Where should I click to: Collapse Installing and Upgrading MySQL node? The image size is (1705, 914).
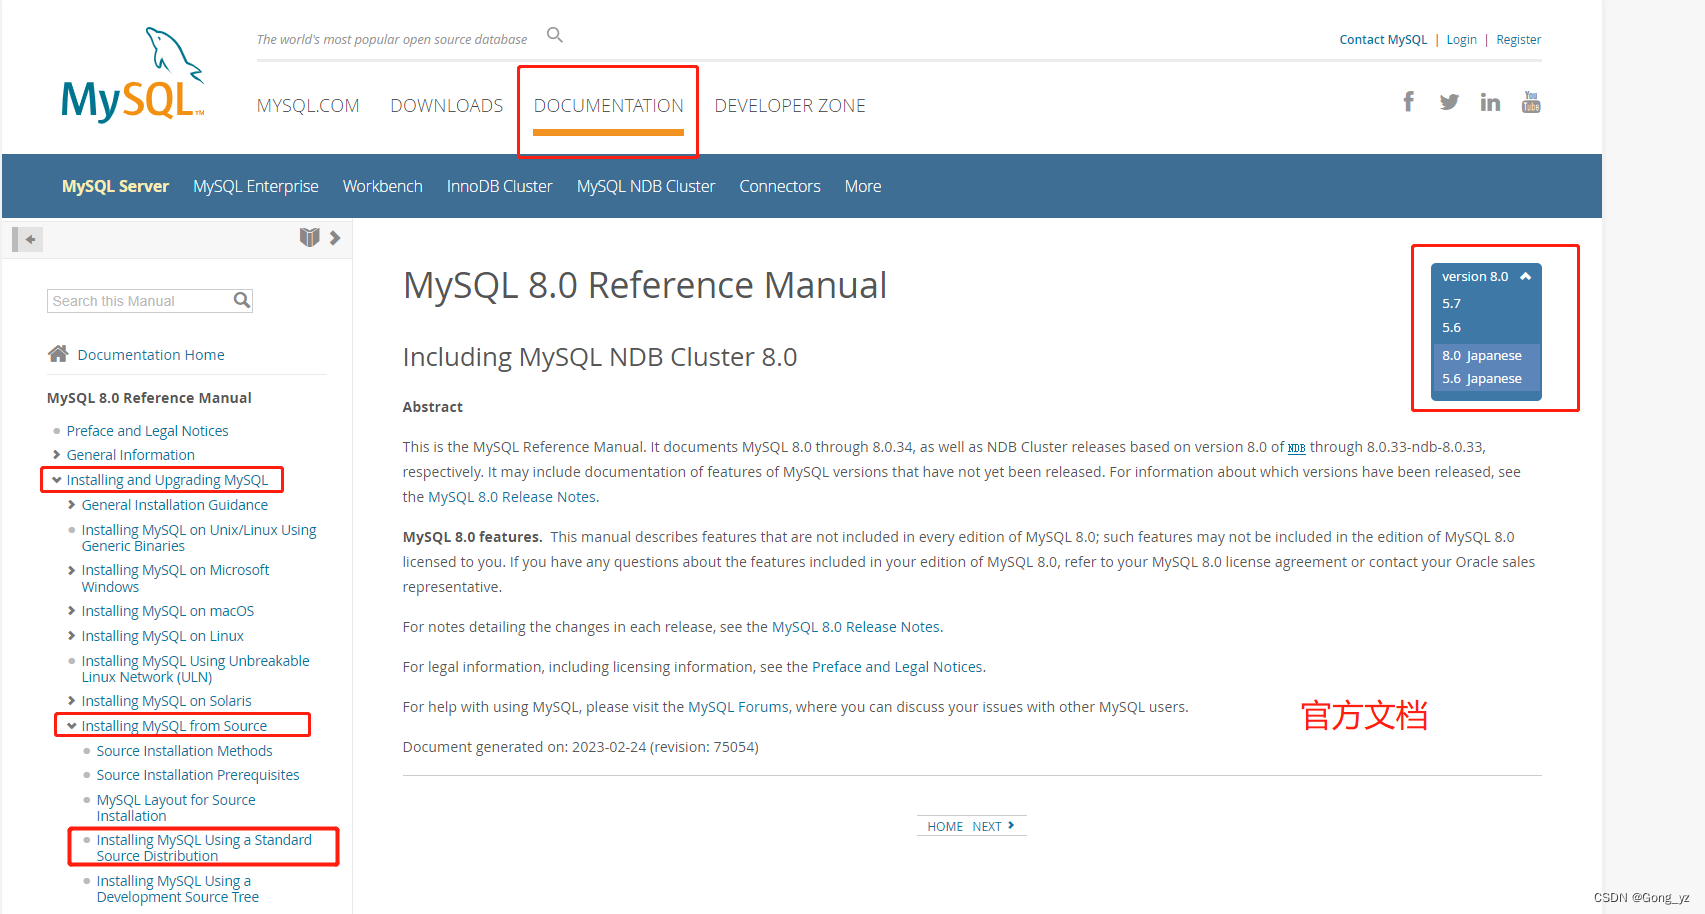[57, 480]
